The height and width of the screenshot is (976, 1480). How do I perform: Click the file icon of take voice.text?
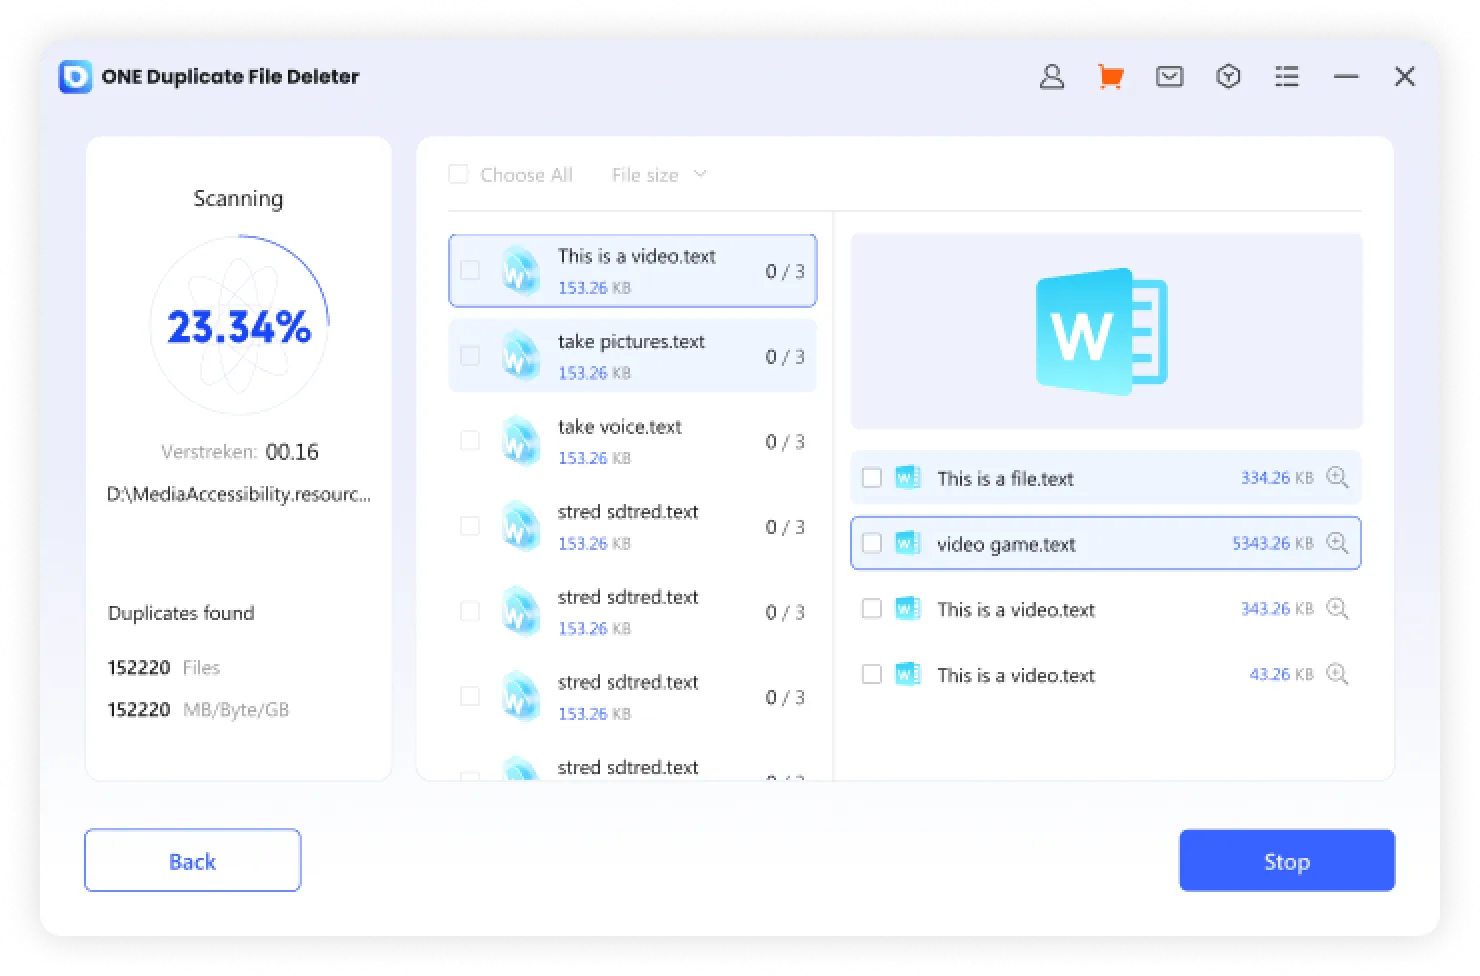521,441
